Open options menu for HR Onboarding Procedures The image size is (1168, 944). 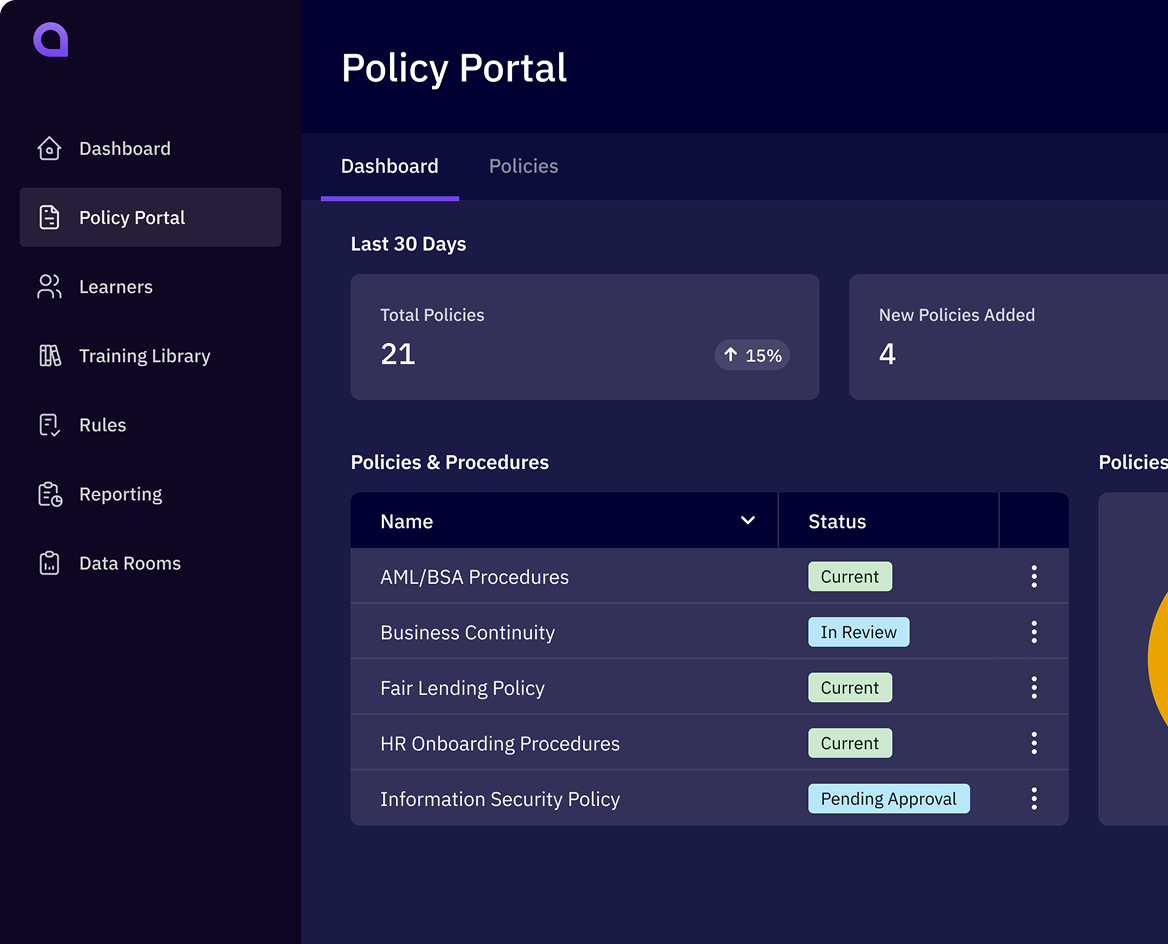click(x=1034, y=743)
